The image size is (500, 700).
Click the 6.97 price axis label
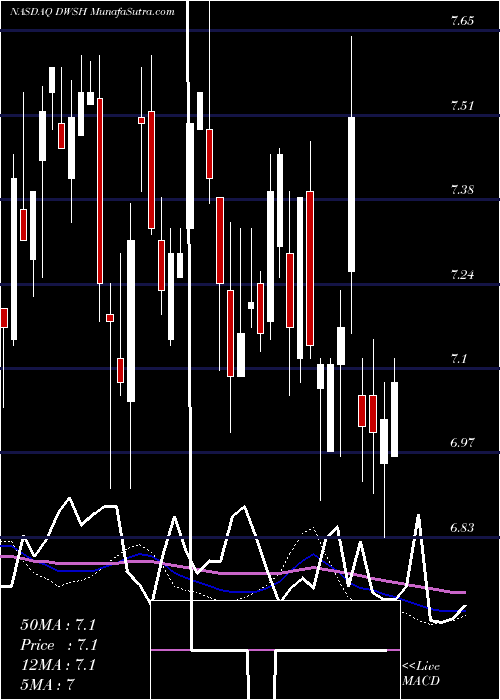pyautogui.click(x=462, y=443)
